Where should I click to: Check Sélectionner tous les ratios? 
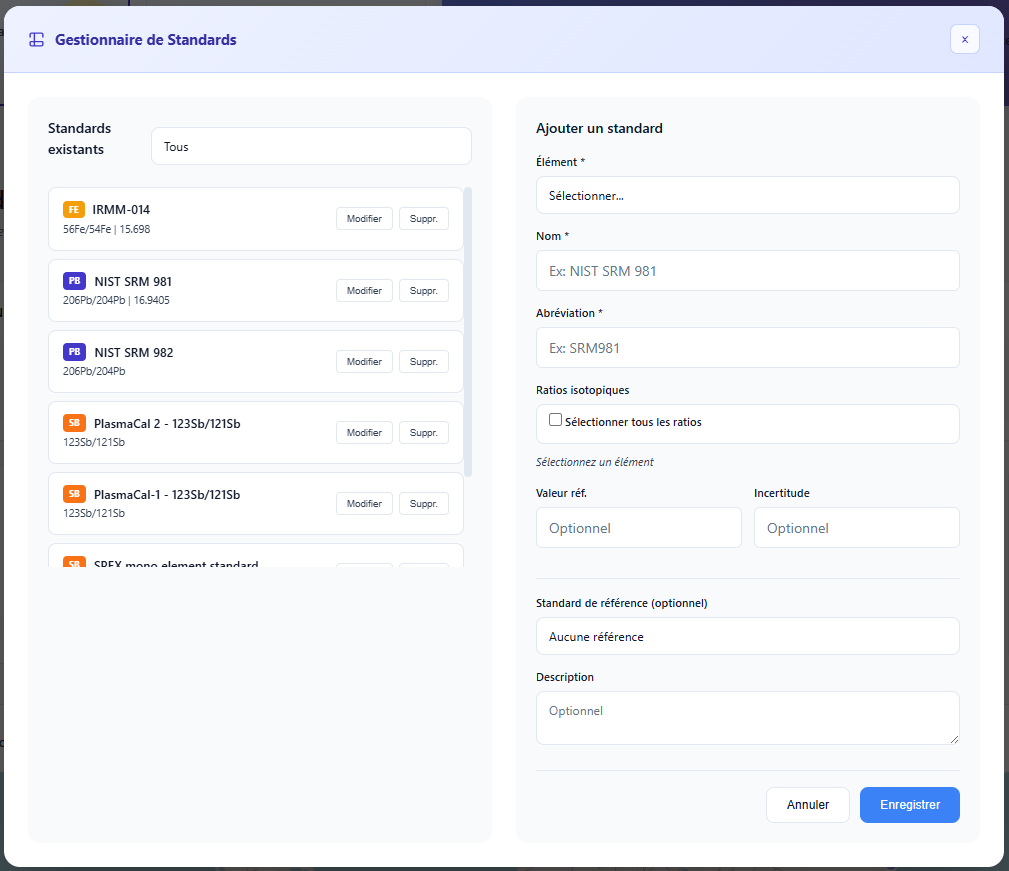555,419
